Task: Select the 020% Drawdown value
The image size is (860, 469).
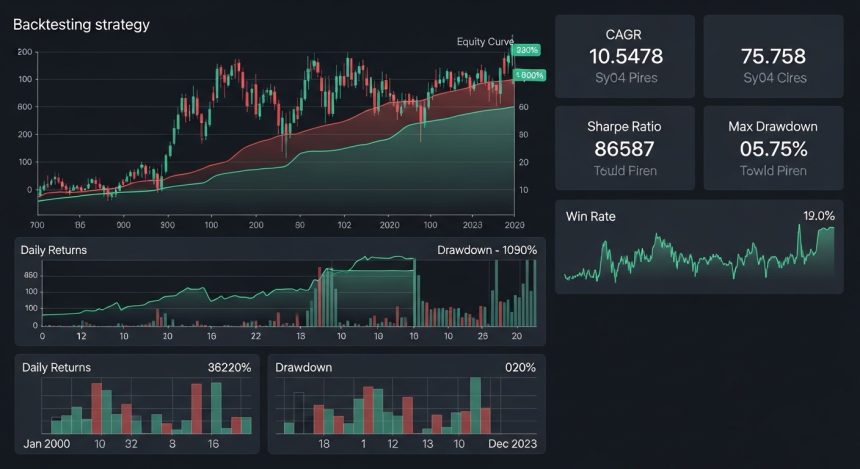Action: pyautogui.click(x=520, y=368)
